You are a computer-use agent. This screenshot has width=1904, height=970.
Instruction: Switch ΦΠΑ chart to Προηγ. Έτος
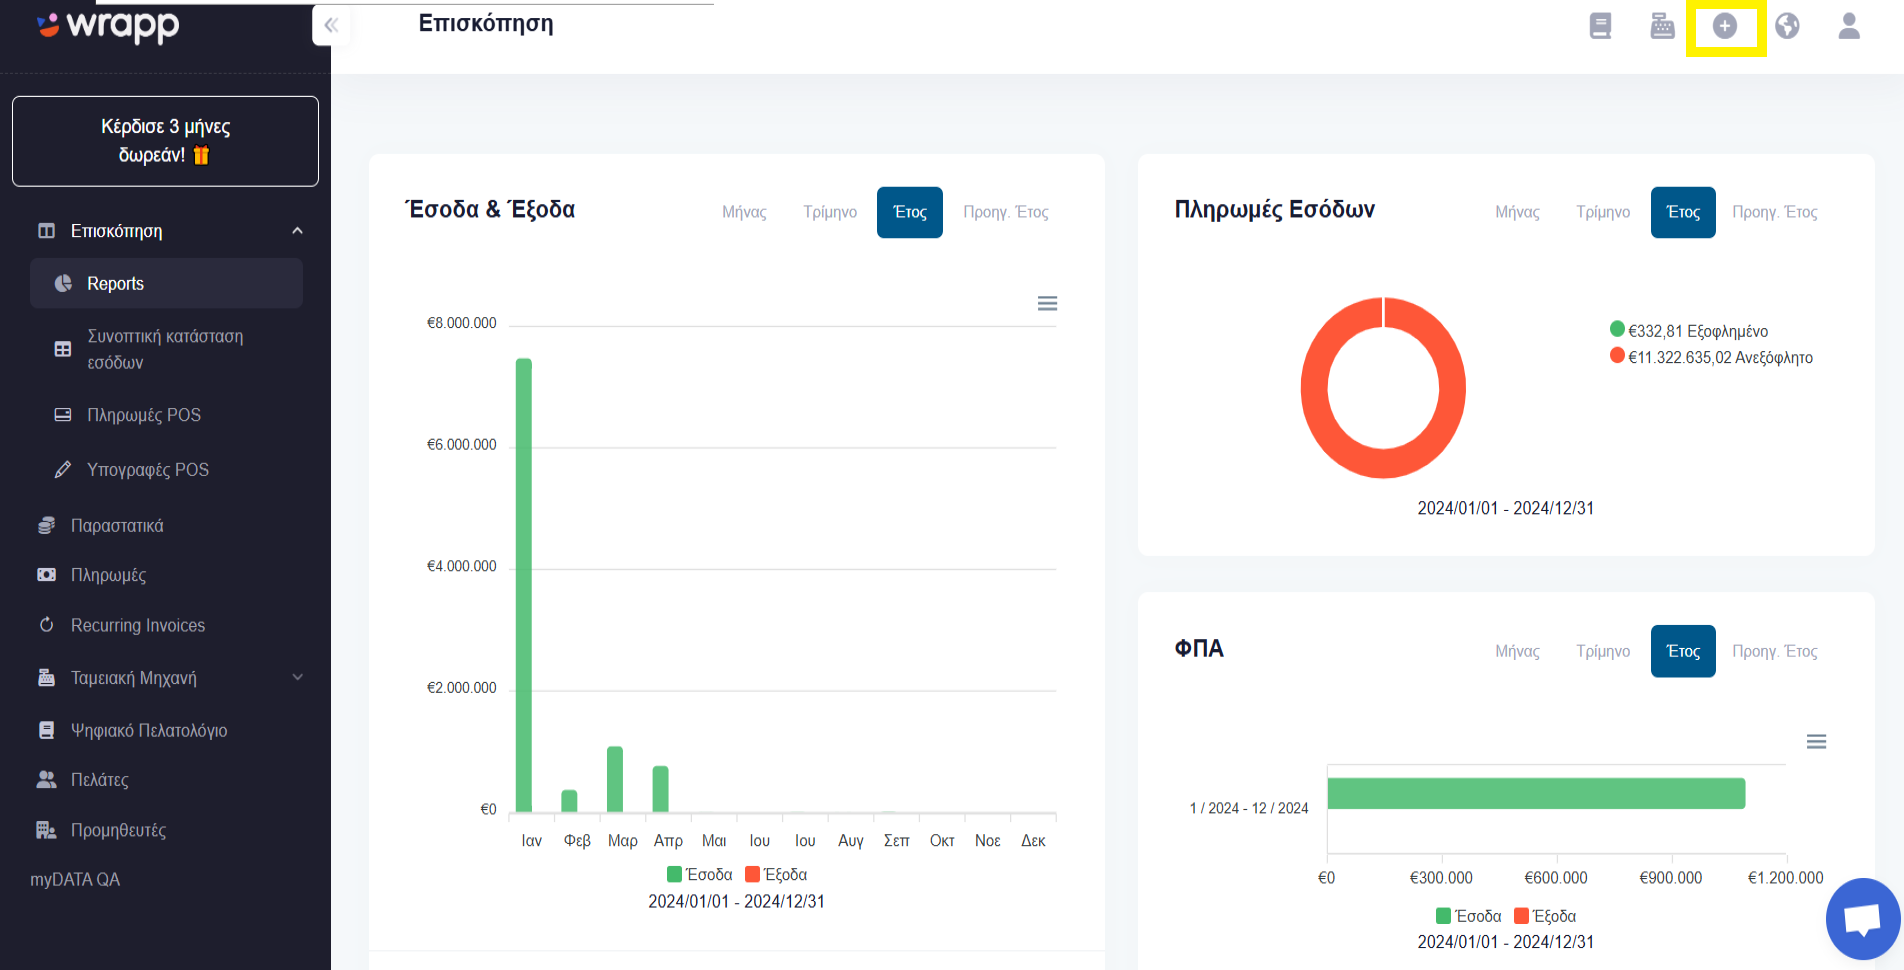[x=1775, y=651]
